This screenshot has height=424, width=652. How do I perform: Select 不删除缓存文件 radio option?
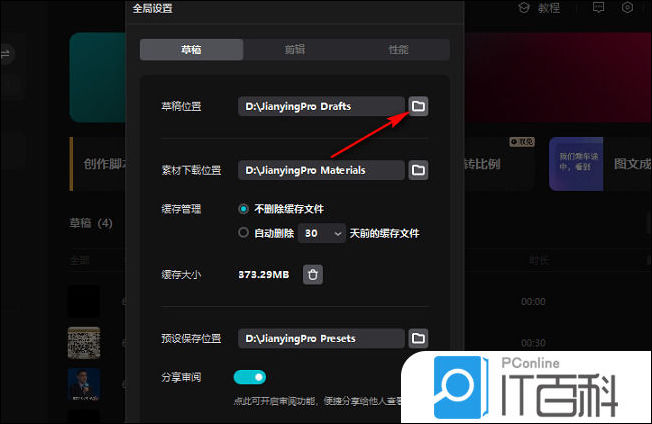[244, 209]
